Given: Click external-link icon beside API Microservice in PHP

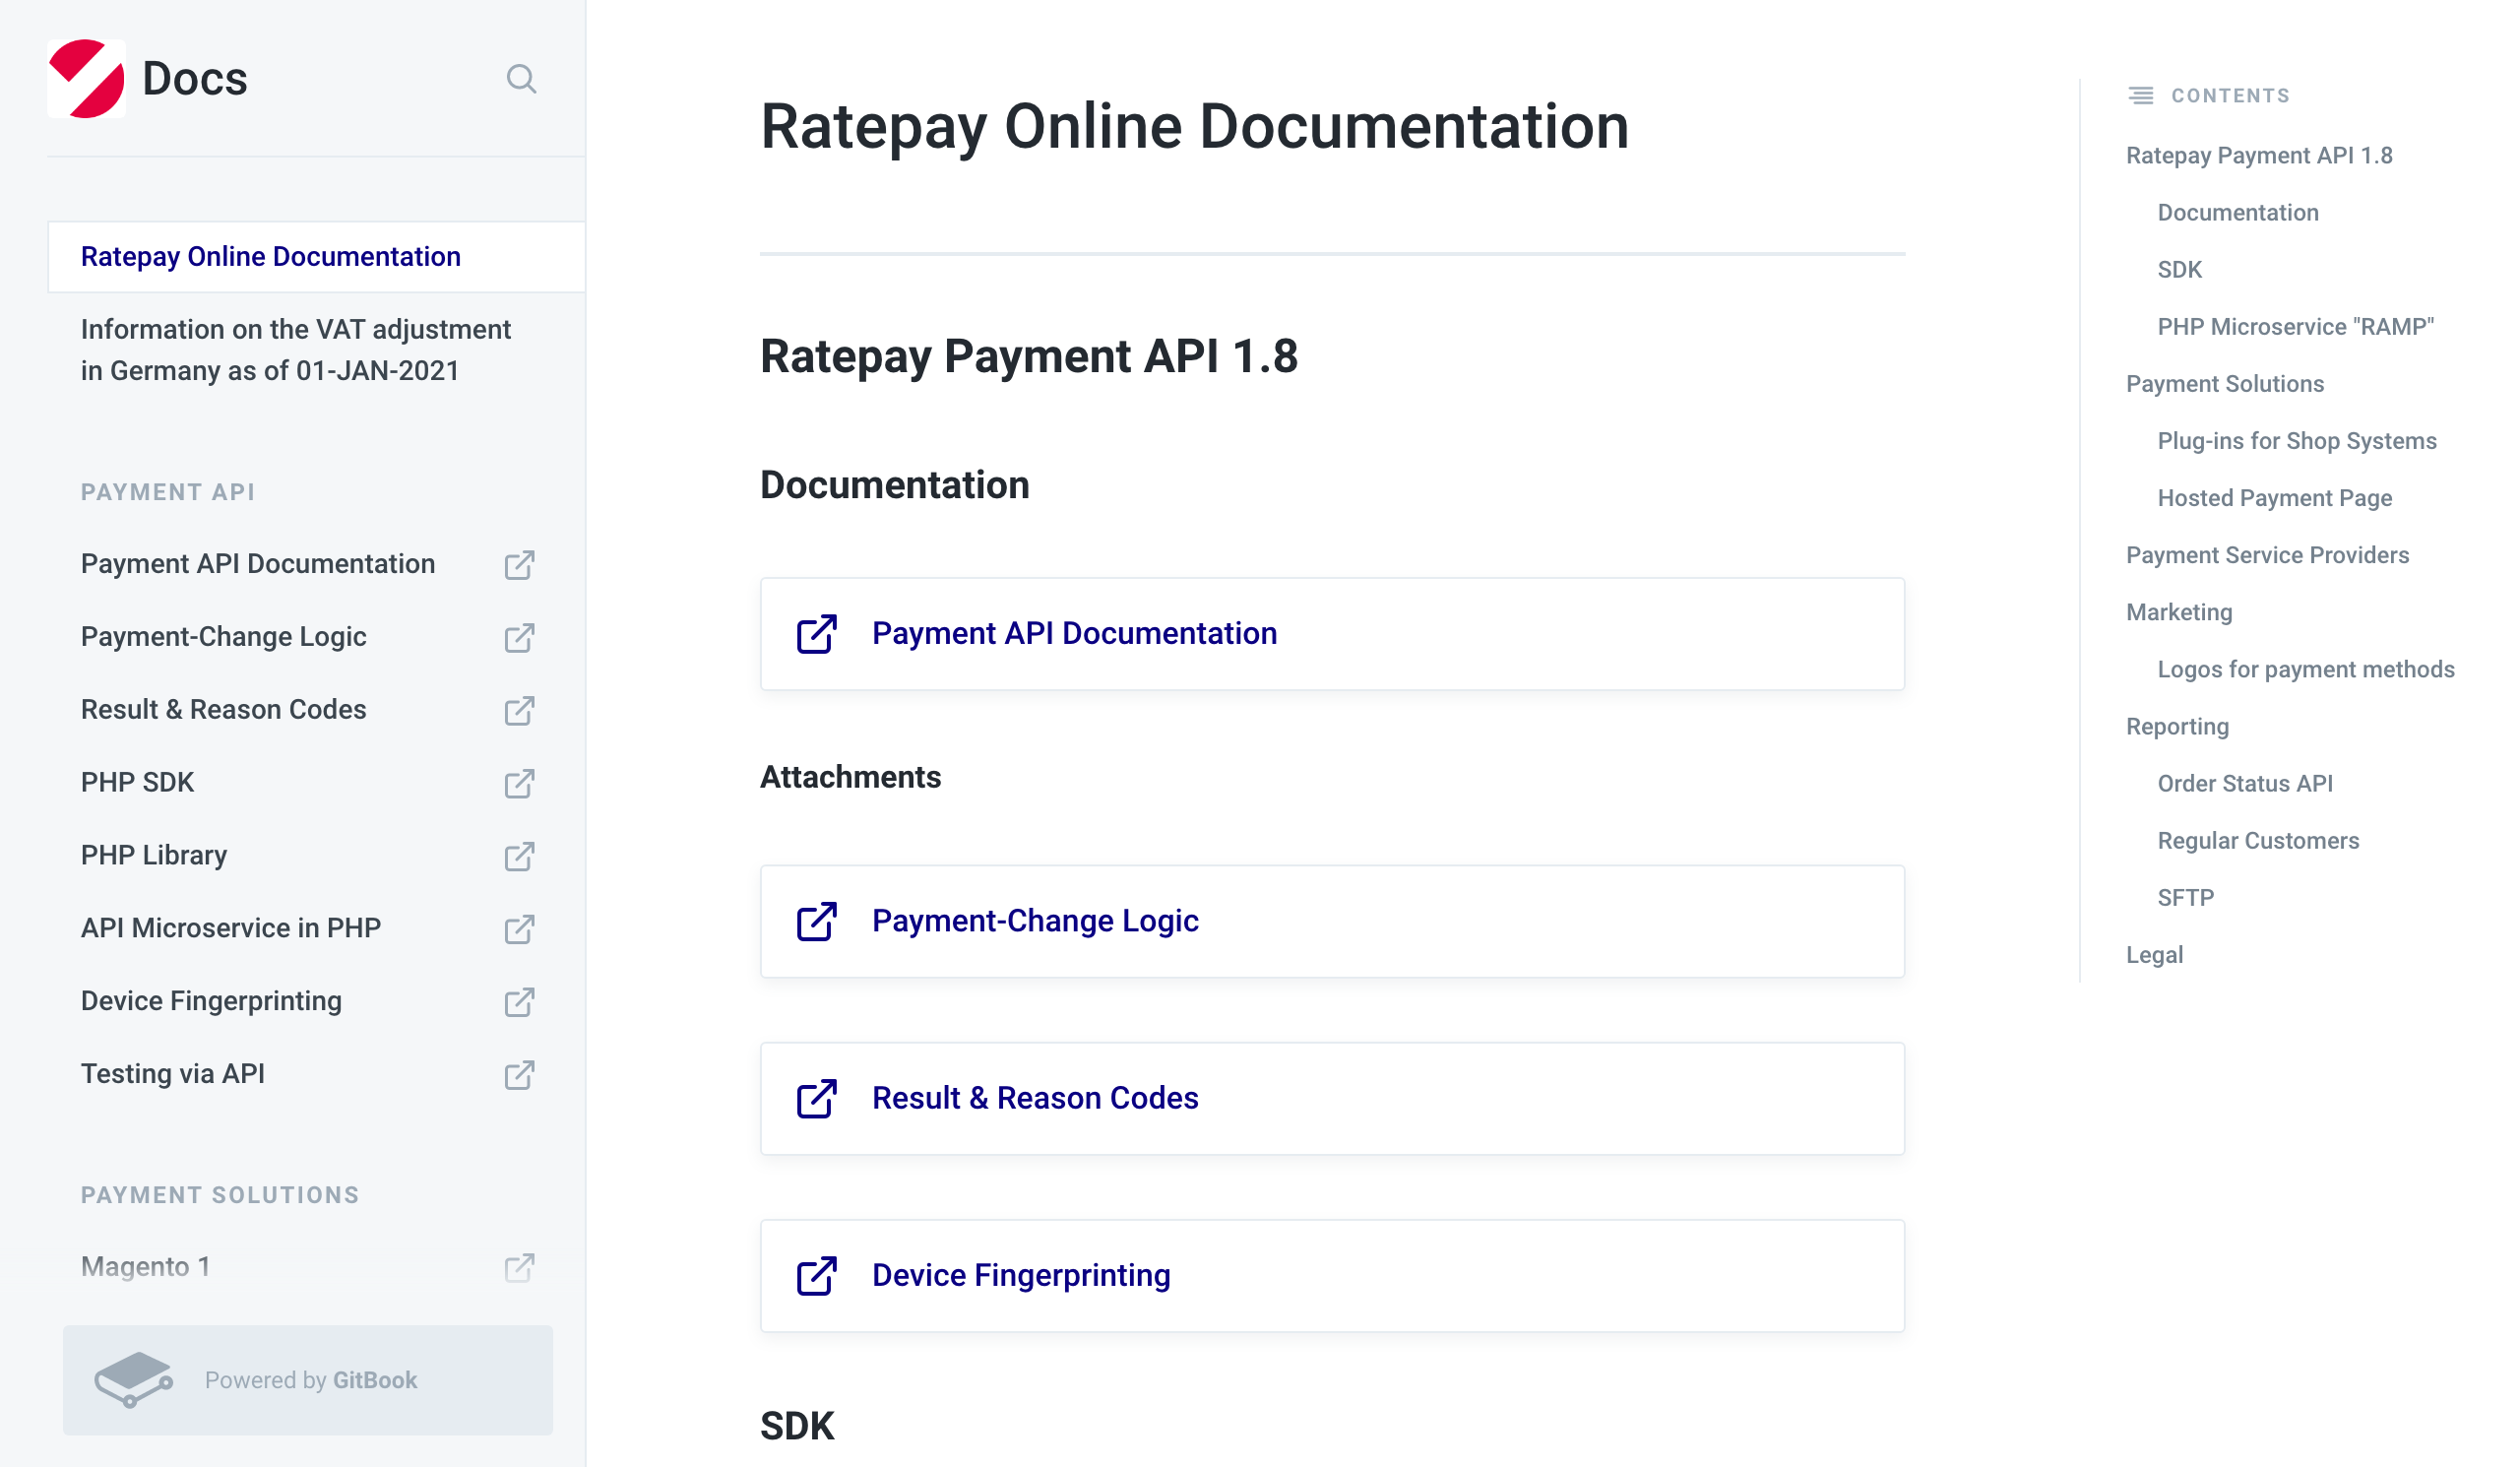Looking at the screenshot, I should point(519,930).
